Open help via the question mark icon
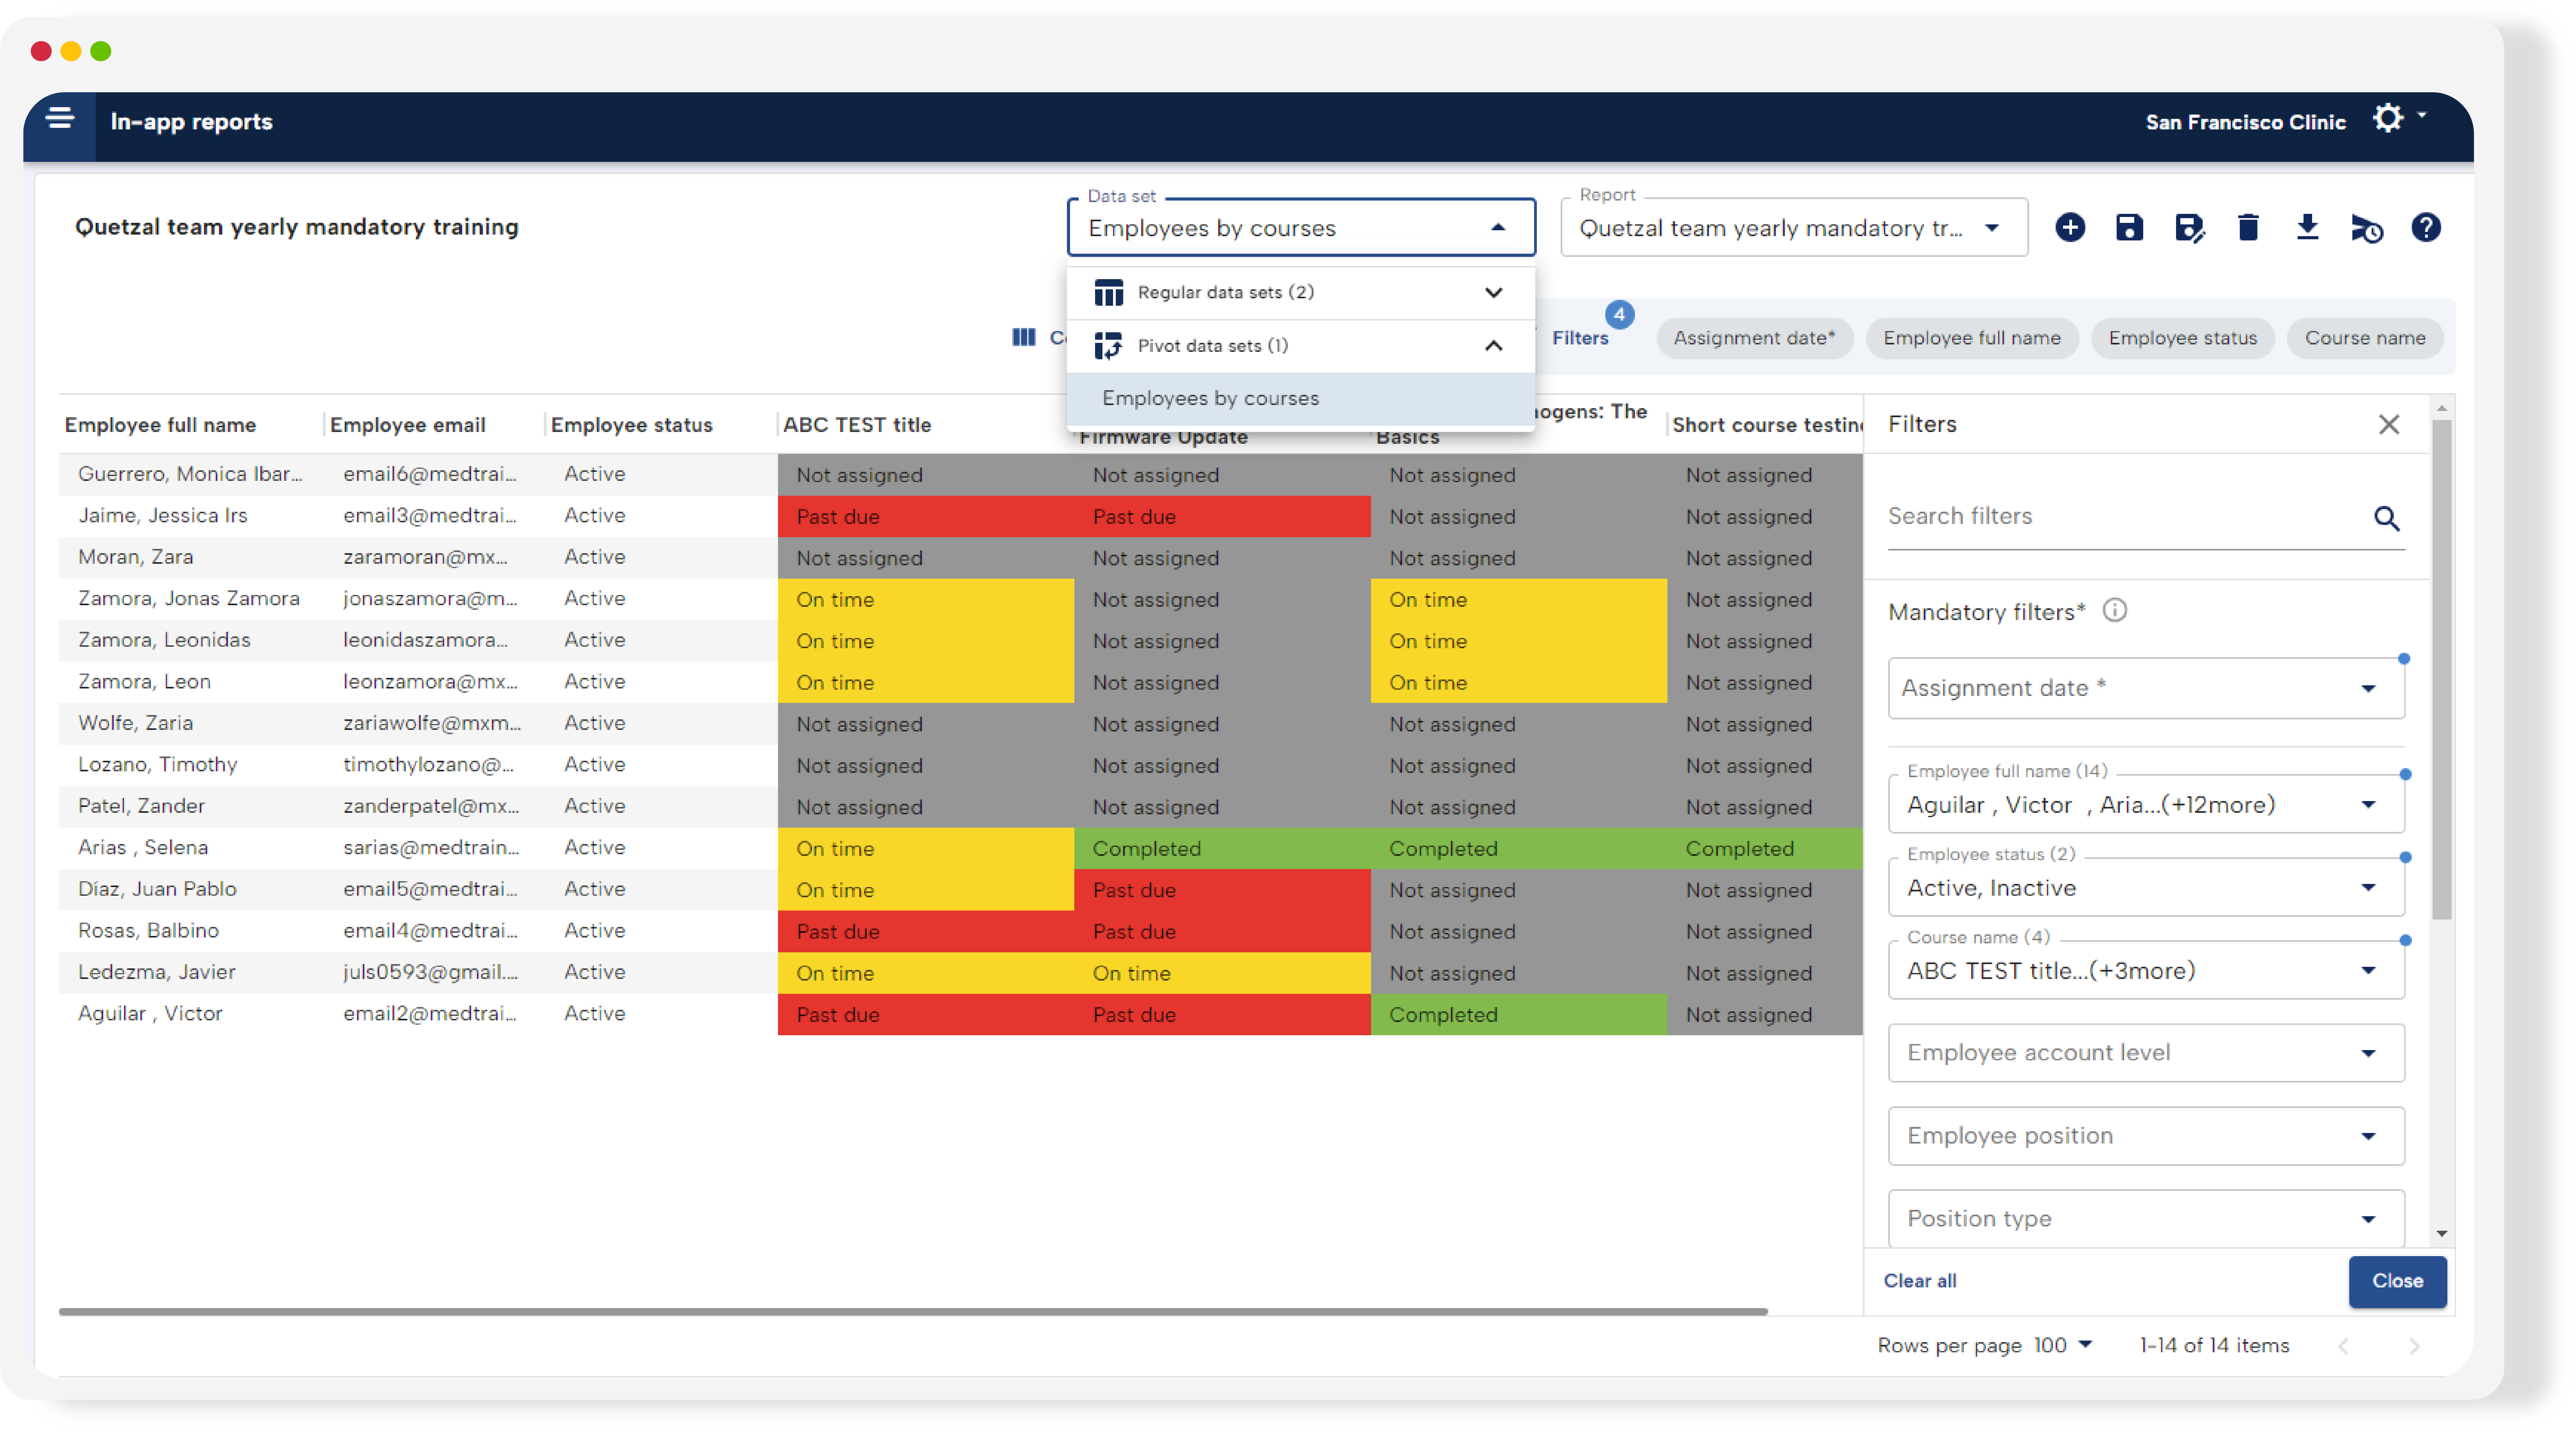This screenshot has height=1434, width=2576. (2427, 228)
